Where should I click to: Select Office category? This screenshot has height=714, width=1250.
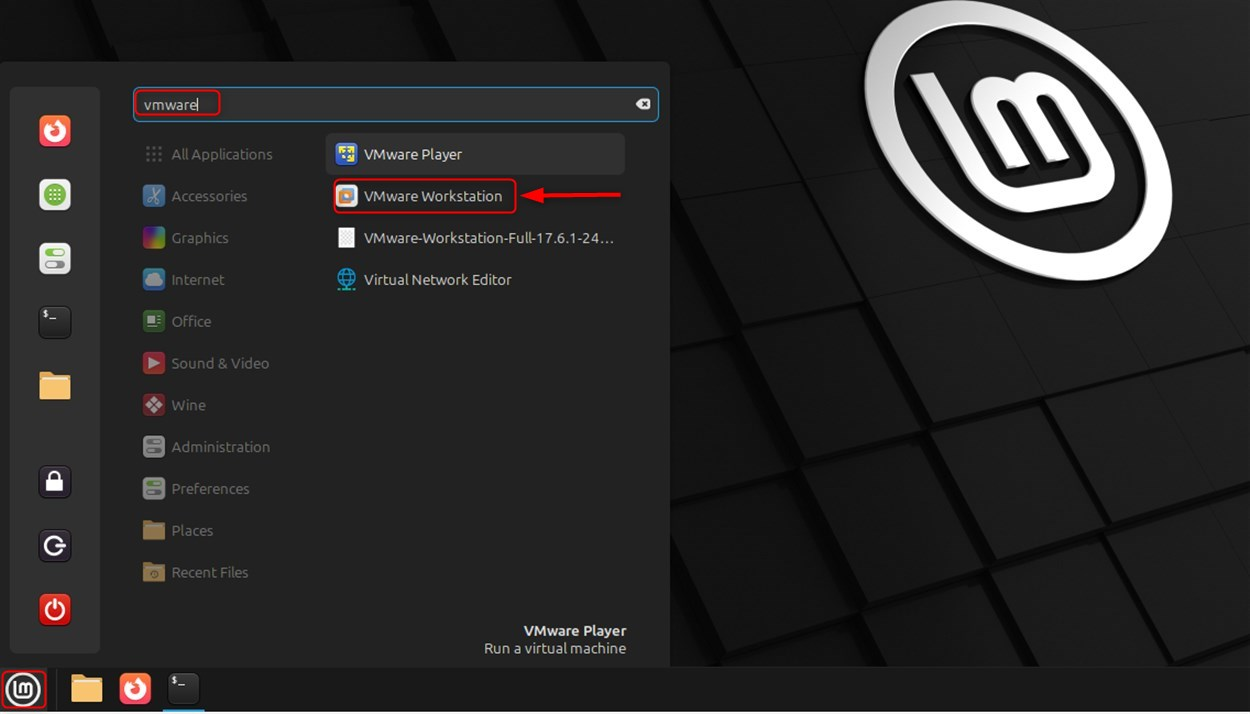pos(177,322)
